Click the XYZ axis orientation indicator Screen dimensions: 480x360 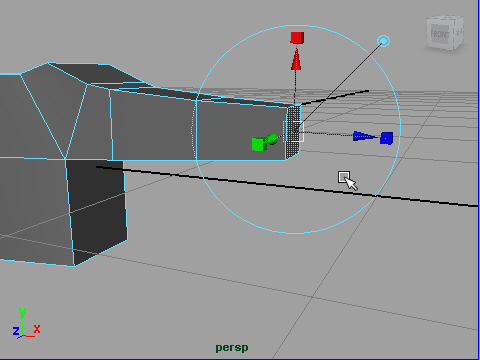26,324
